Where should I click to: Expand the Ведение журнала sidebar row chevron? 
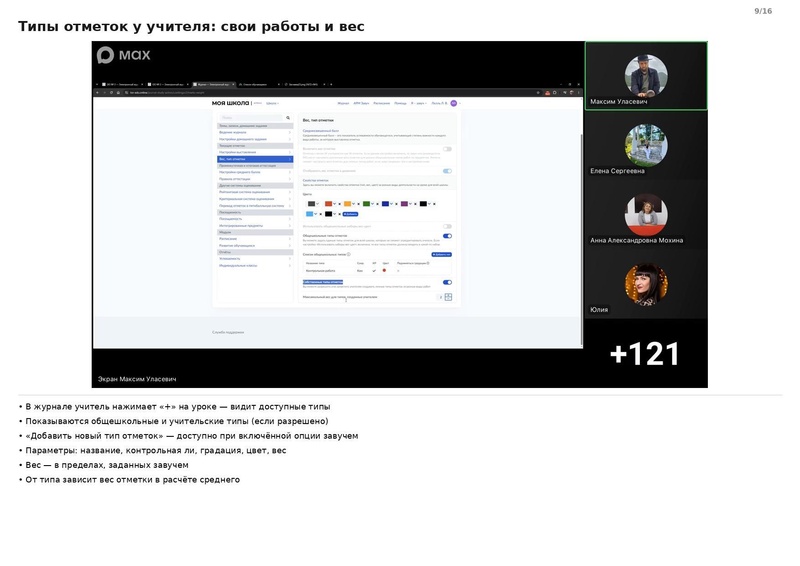(x=290, y=132)
